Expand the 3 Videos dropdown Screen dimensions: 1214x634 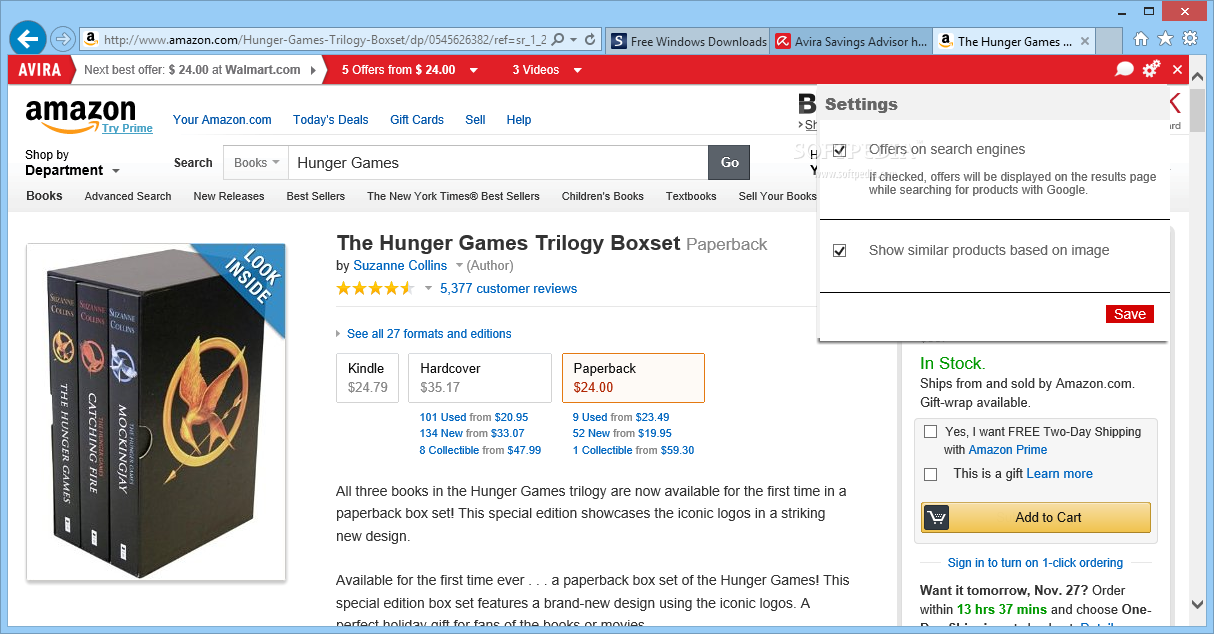[548, 70]
